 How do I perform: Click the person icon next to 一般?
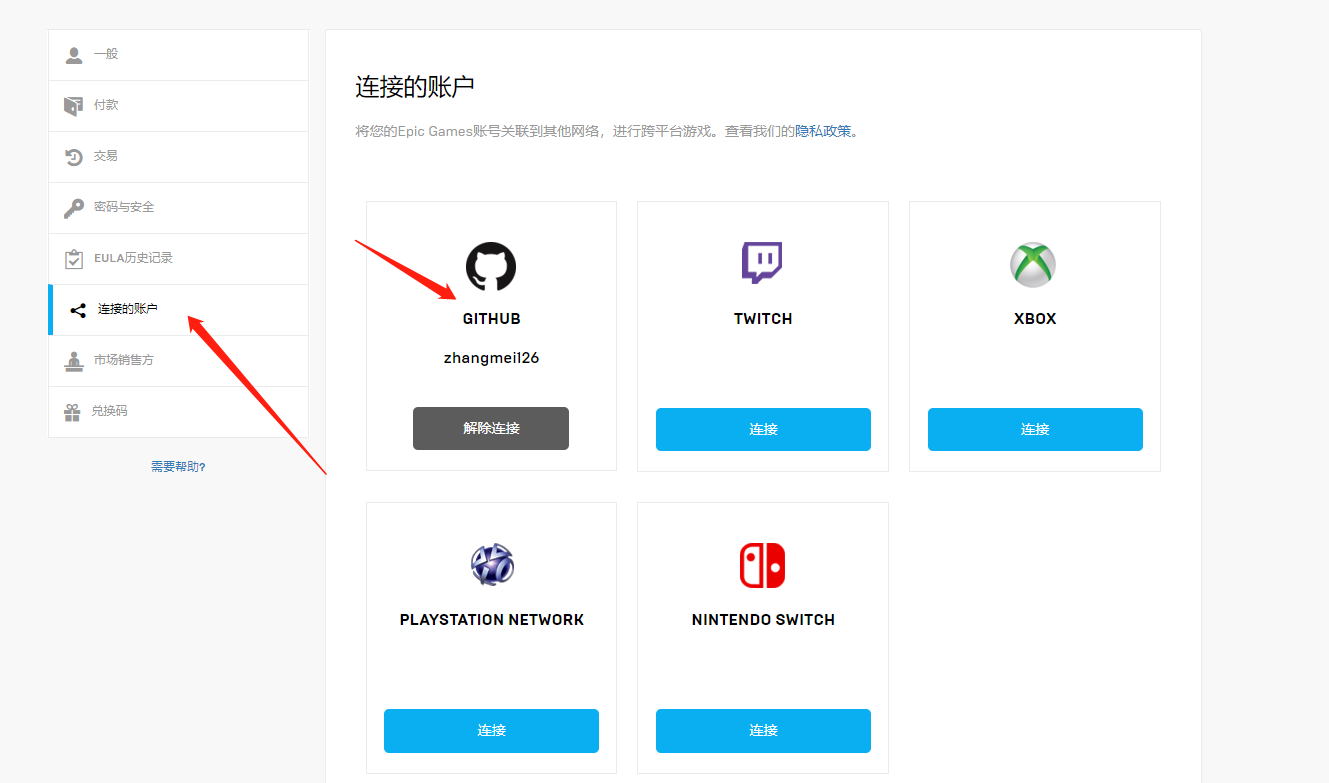74,55
